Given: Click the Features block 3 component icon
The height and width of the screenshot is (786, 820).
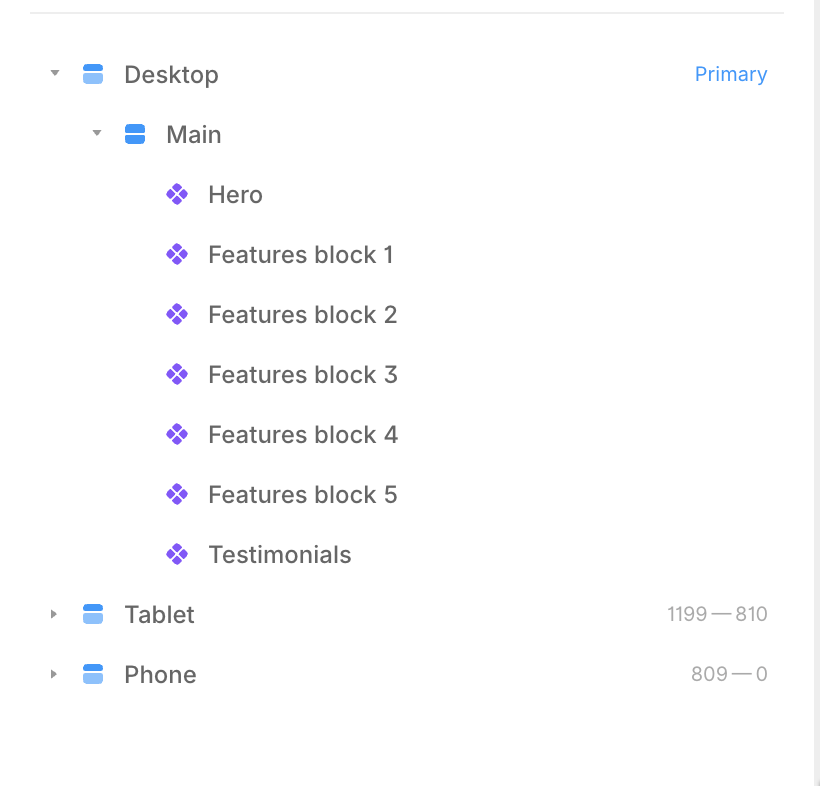Looking at the screenshot, I should click(177, 374).
